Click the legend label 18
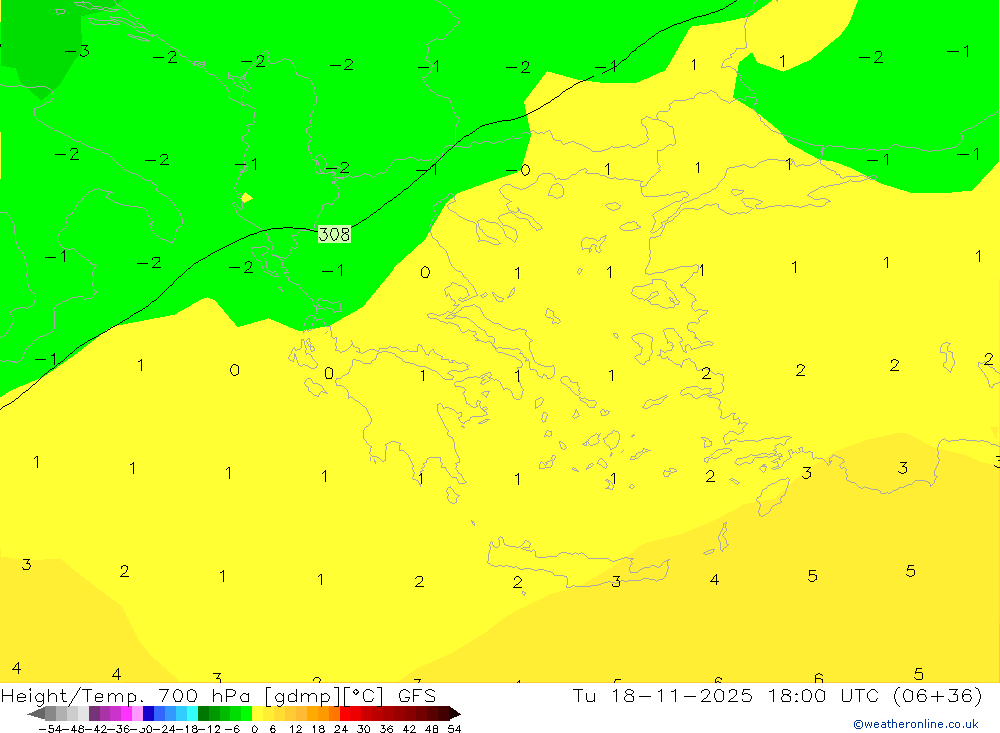Screen dimensions: 1000x733 coord(318,729)
